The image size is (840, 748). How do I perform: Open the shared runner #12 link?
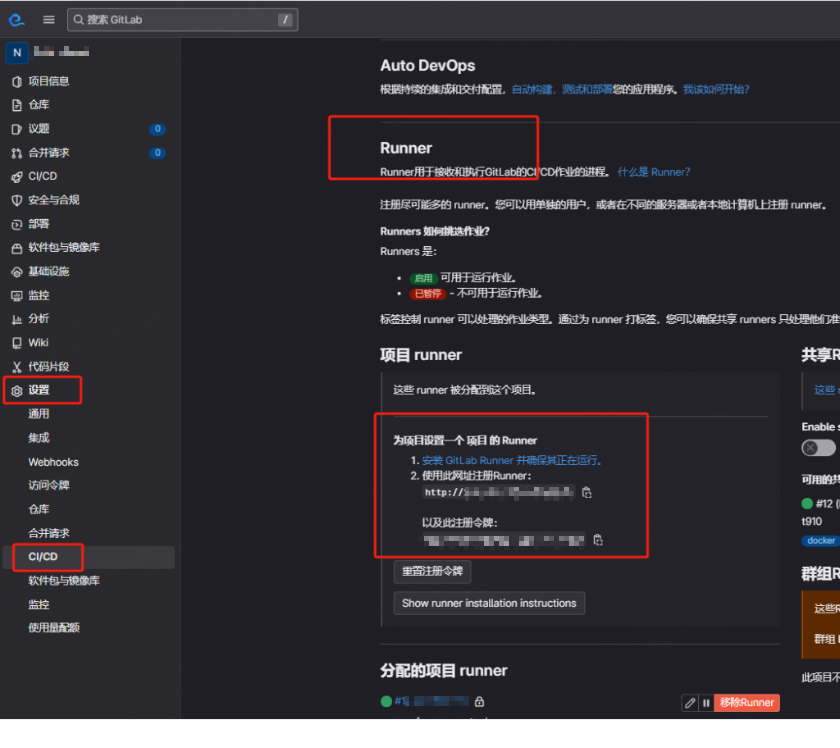point(824,504)
